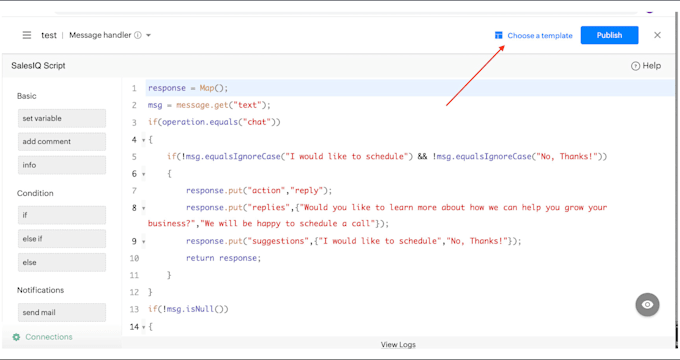This screenshot has height=360, width=680.
Task: Insert the send mail notification block
Action: (62, 312)
